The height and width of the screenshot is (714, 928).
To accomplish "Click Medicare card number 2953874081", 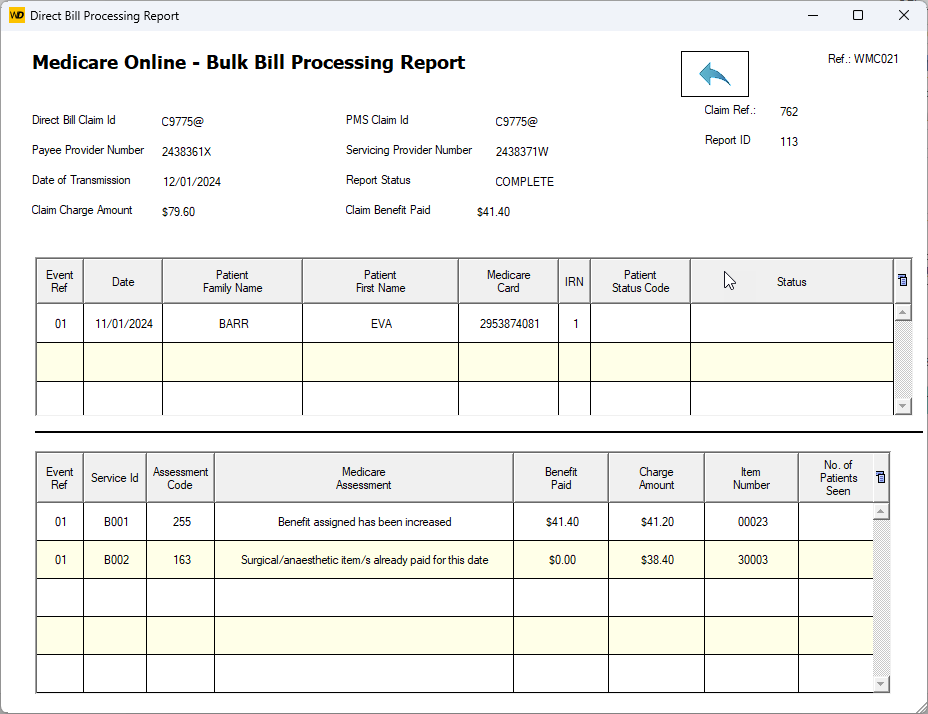I will [x=509, y=324].
